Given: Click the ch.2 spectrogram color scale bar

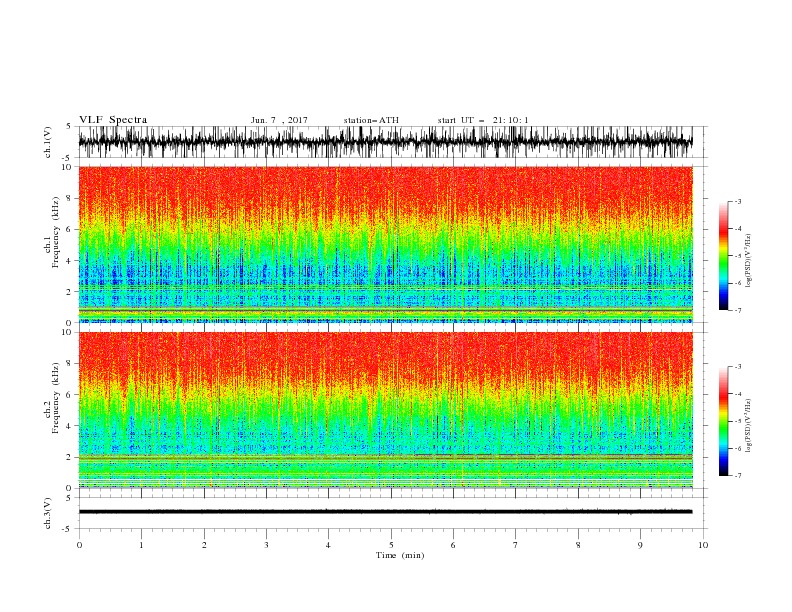Looking at the screenshot, I should click(723, 421).
